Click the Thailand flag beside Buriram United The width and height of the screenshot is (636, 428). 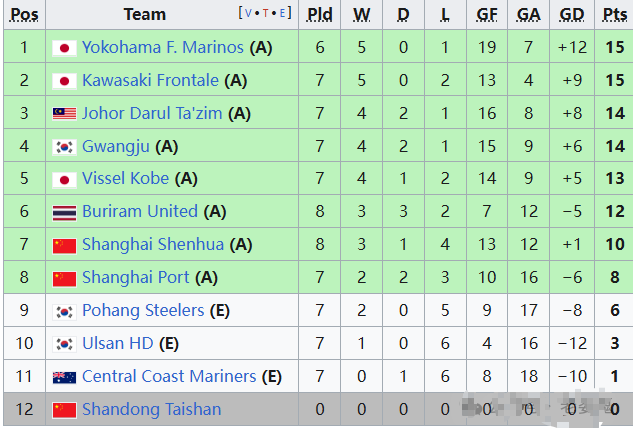point(64,212)
